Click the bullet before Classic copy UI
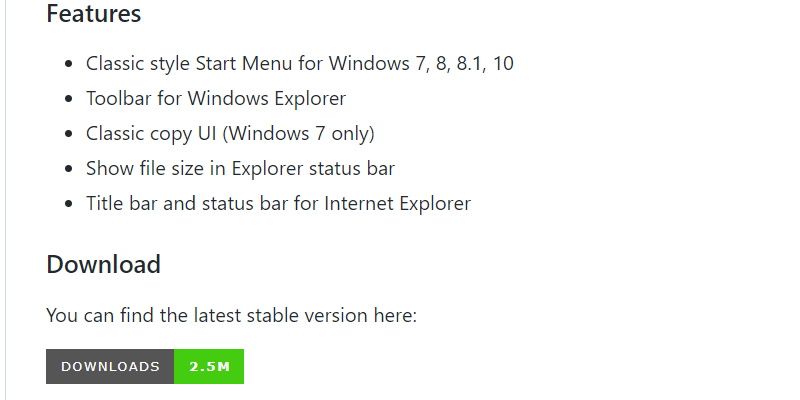The height and width of the screenshot is (400, 800). (69, 134)
